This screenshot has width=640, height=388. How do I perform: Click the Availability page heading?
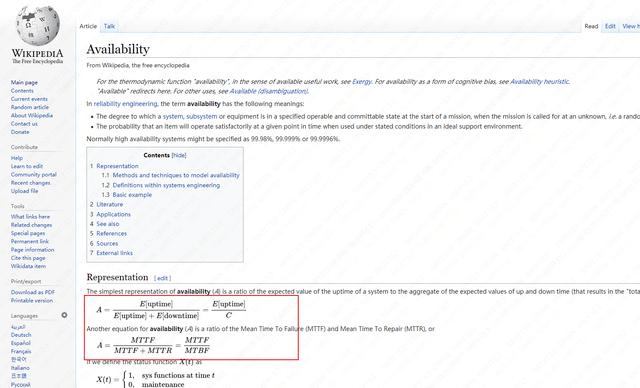(x=118, y=49)
